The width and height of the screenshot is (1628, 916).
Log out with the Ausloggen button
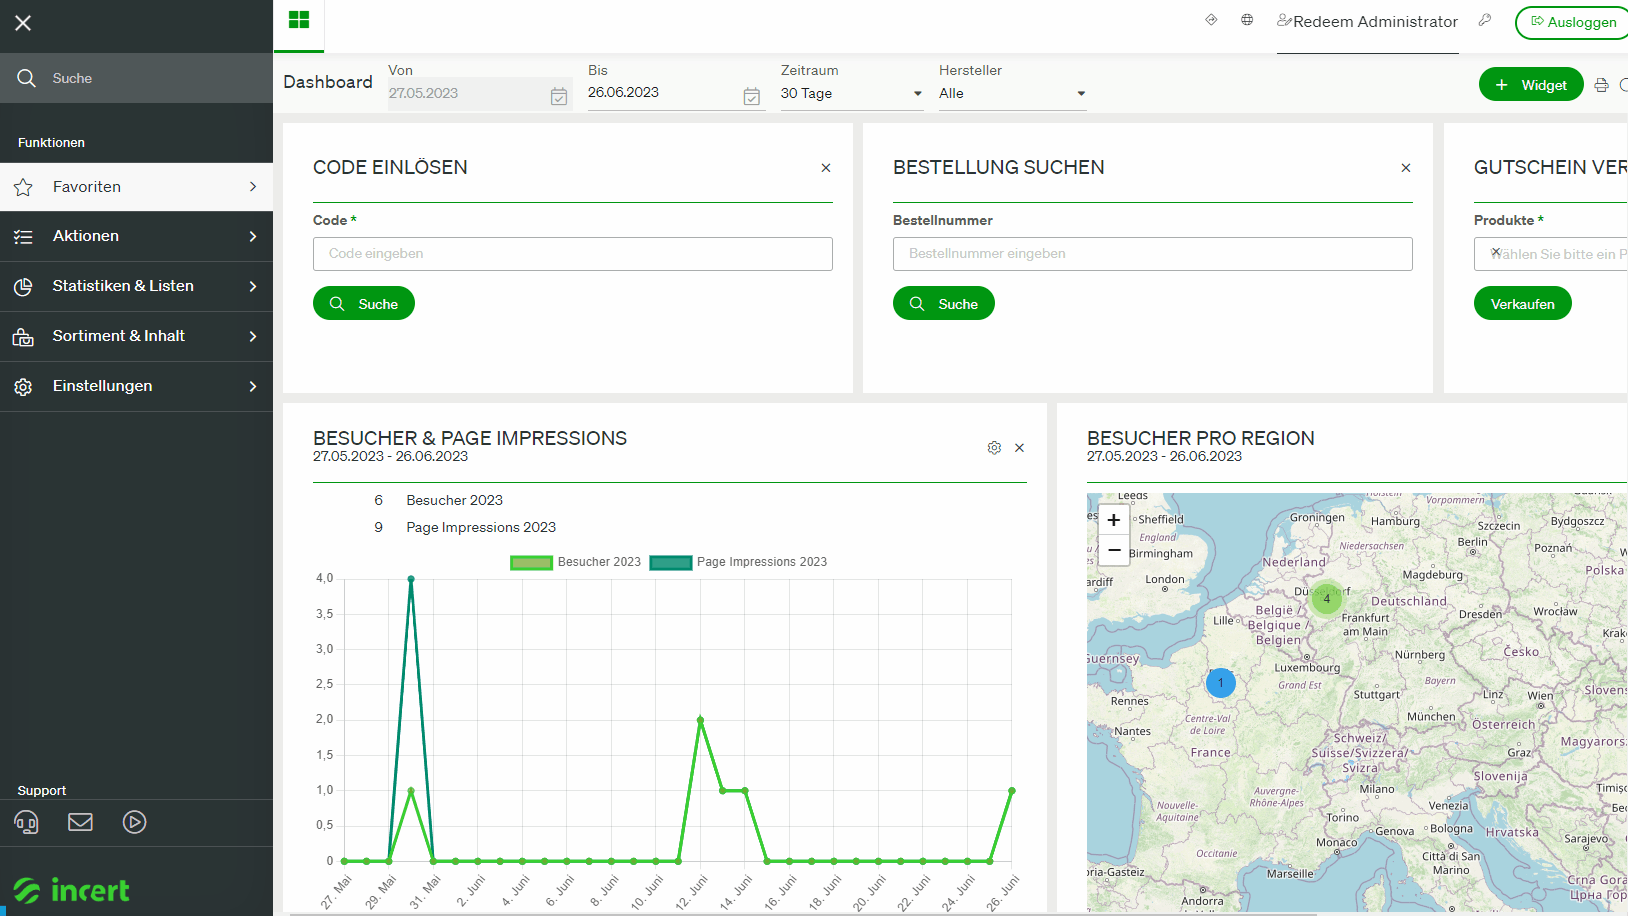[x=1573, y=22]
